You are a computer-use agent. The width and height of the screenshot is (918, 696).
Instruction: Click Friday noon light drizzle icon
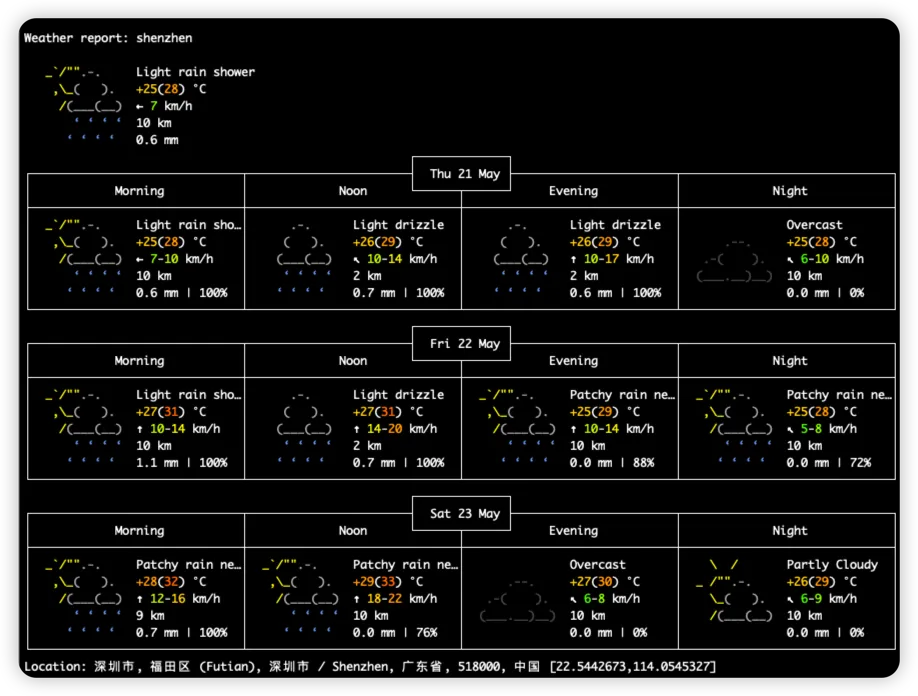[x=304, y=428]
